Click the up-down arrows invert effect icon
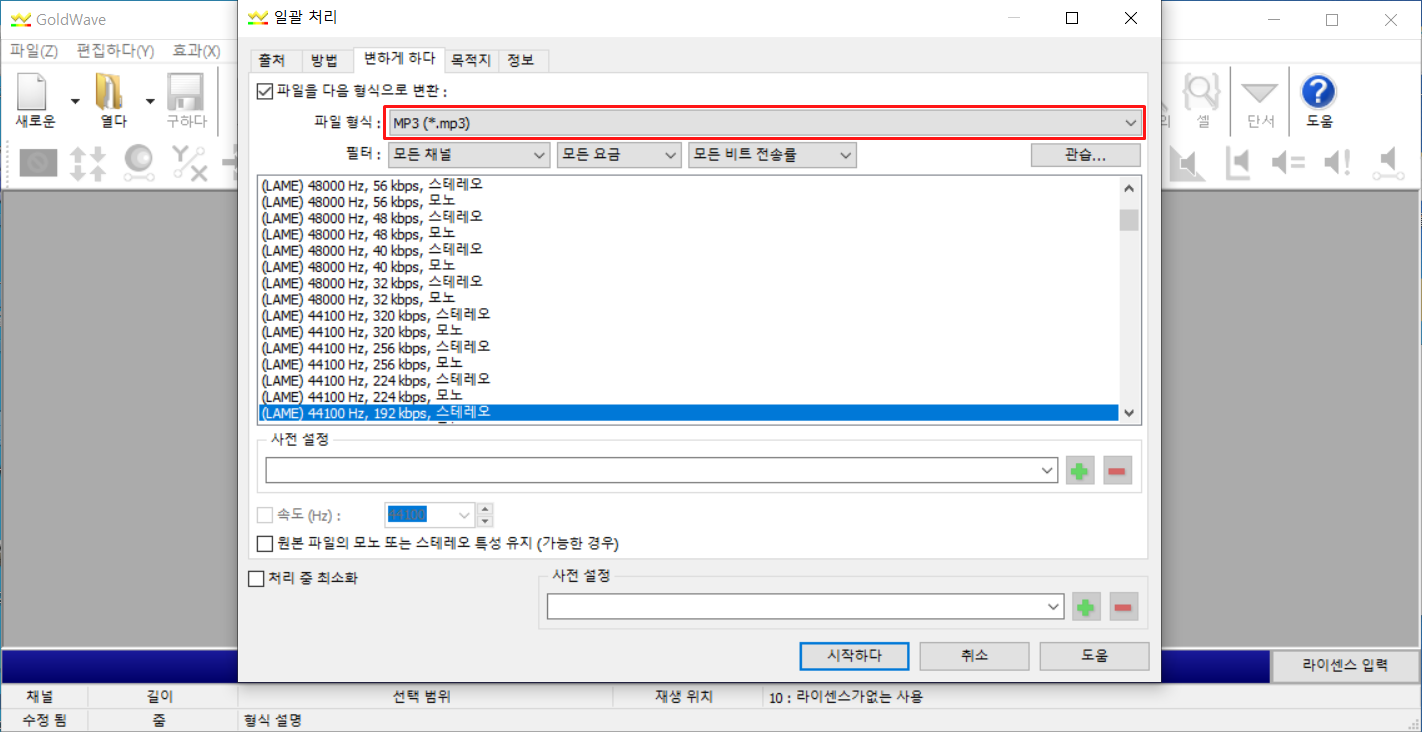1422x732 pixels. 88,162
